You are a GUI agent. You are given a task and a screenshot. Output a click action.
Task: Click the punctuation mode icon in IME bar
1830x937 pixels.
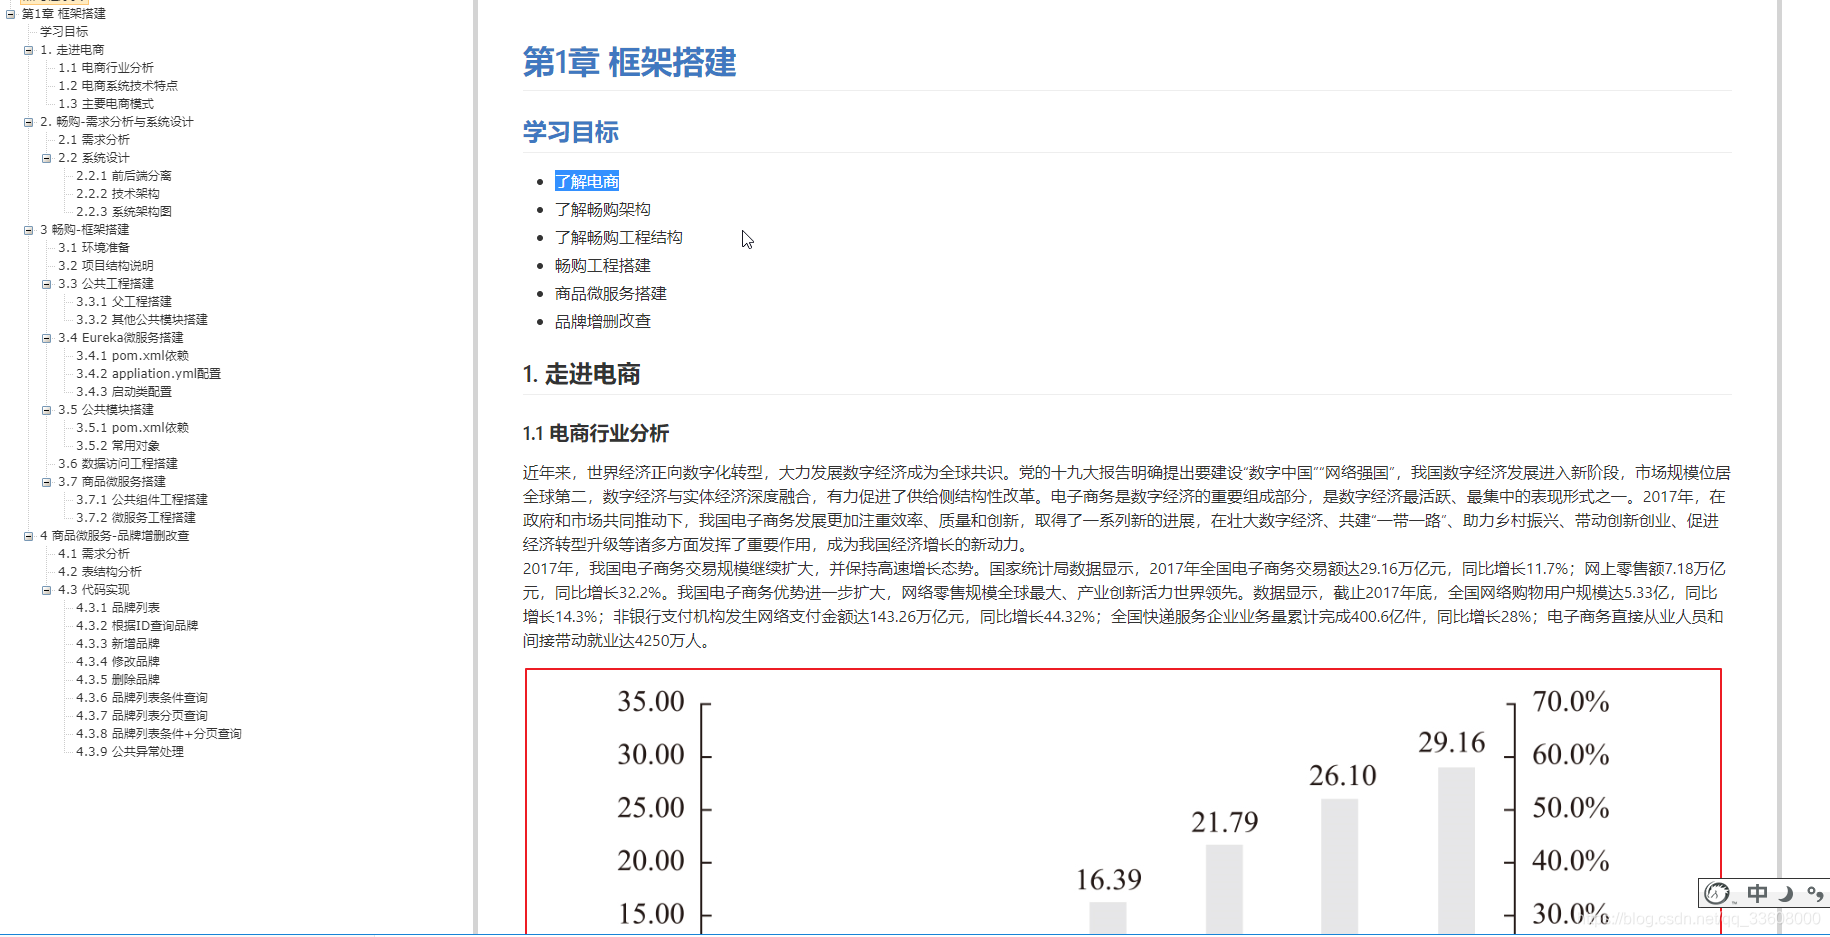pyautogui.click(x=1815, y=893)
